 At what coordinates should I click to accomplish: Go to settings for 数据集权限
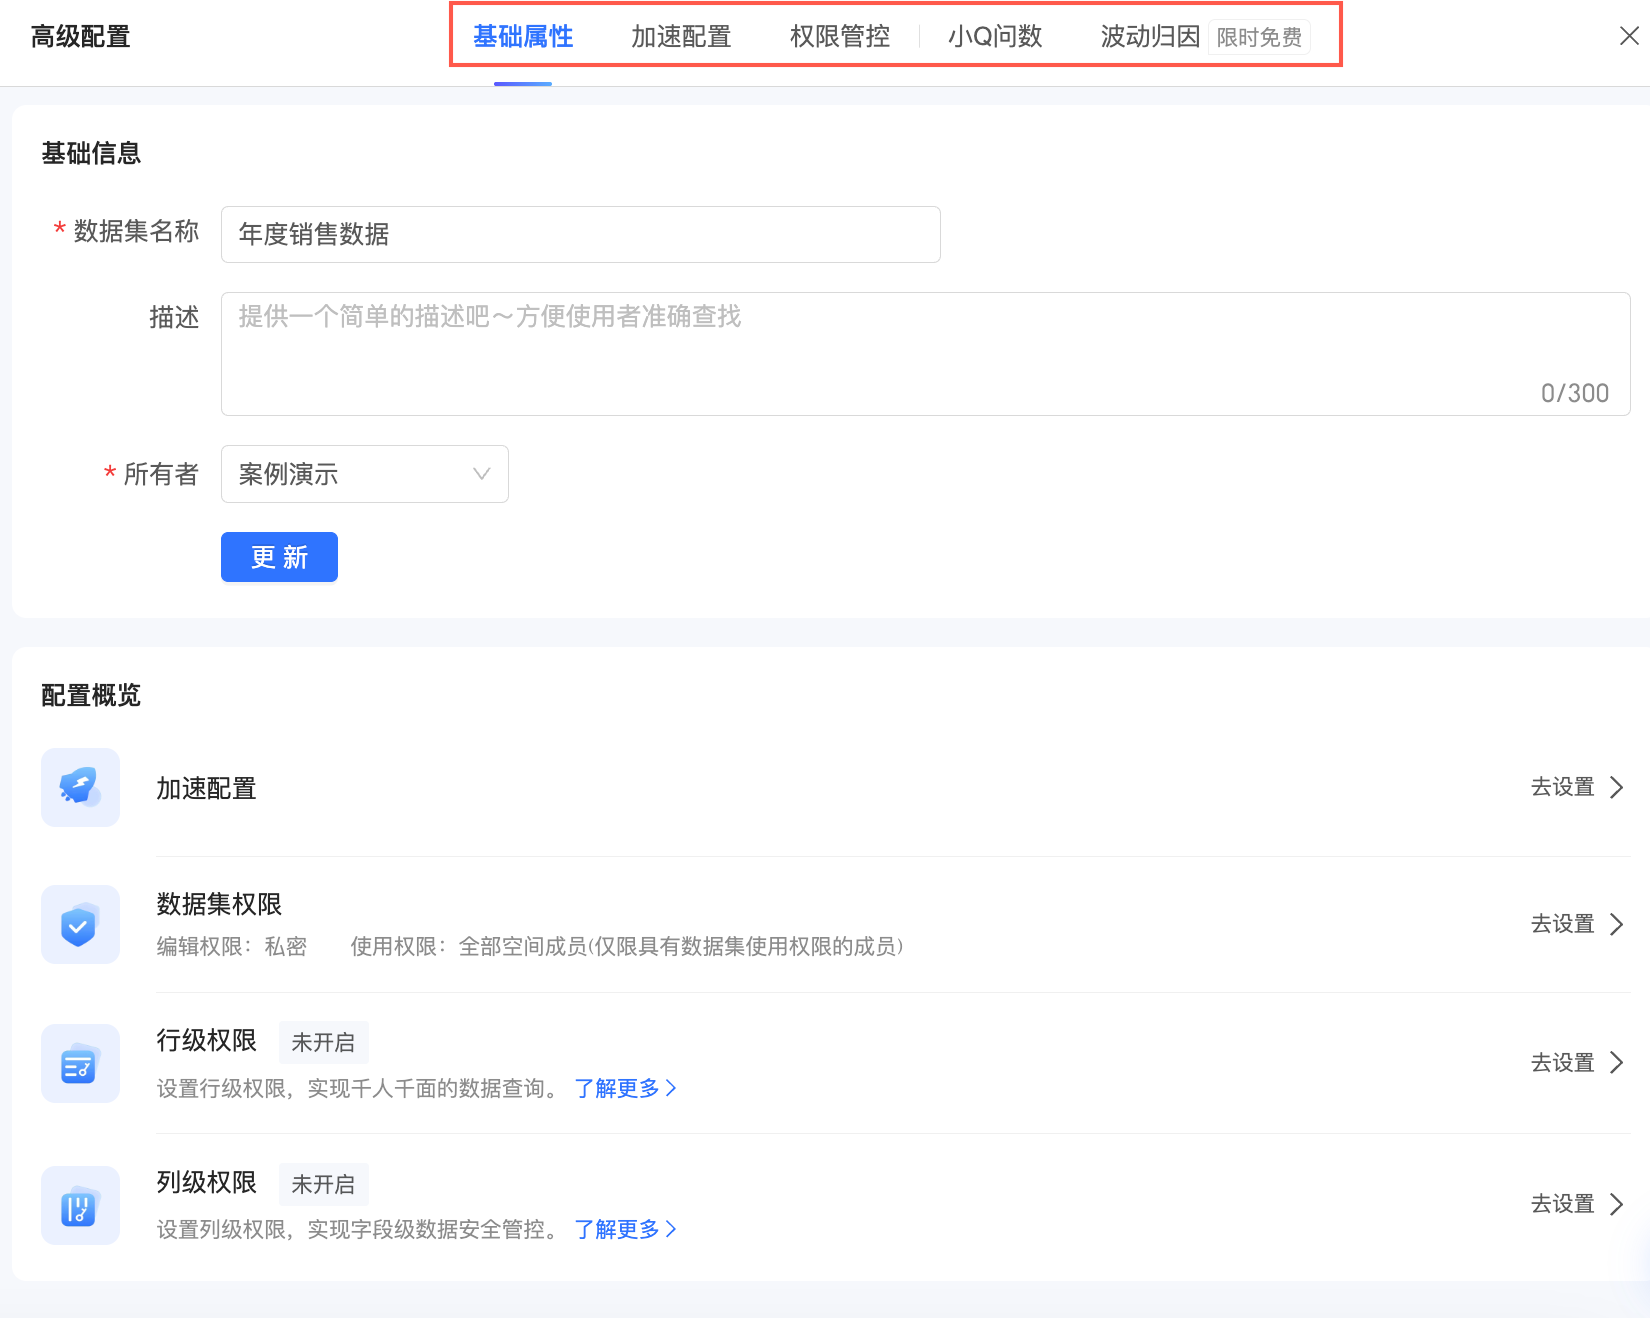1577,924
